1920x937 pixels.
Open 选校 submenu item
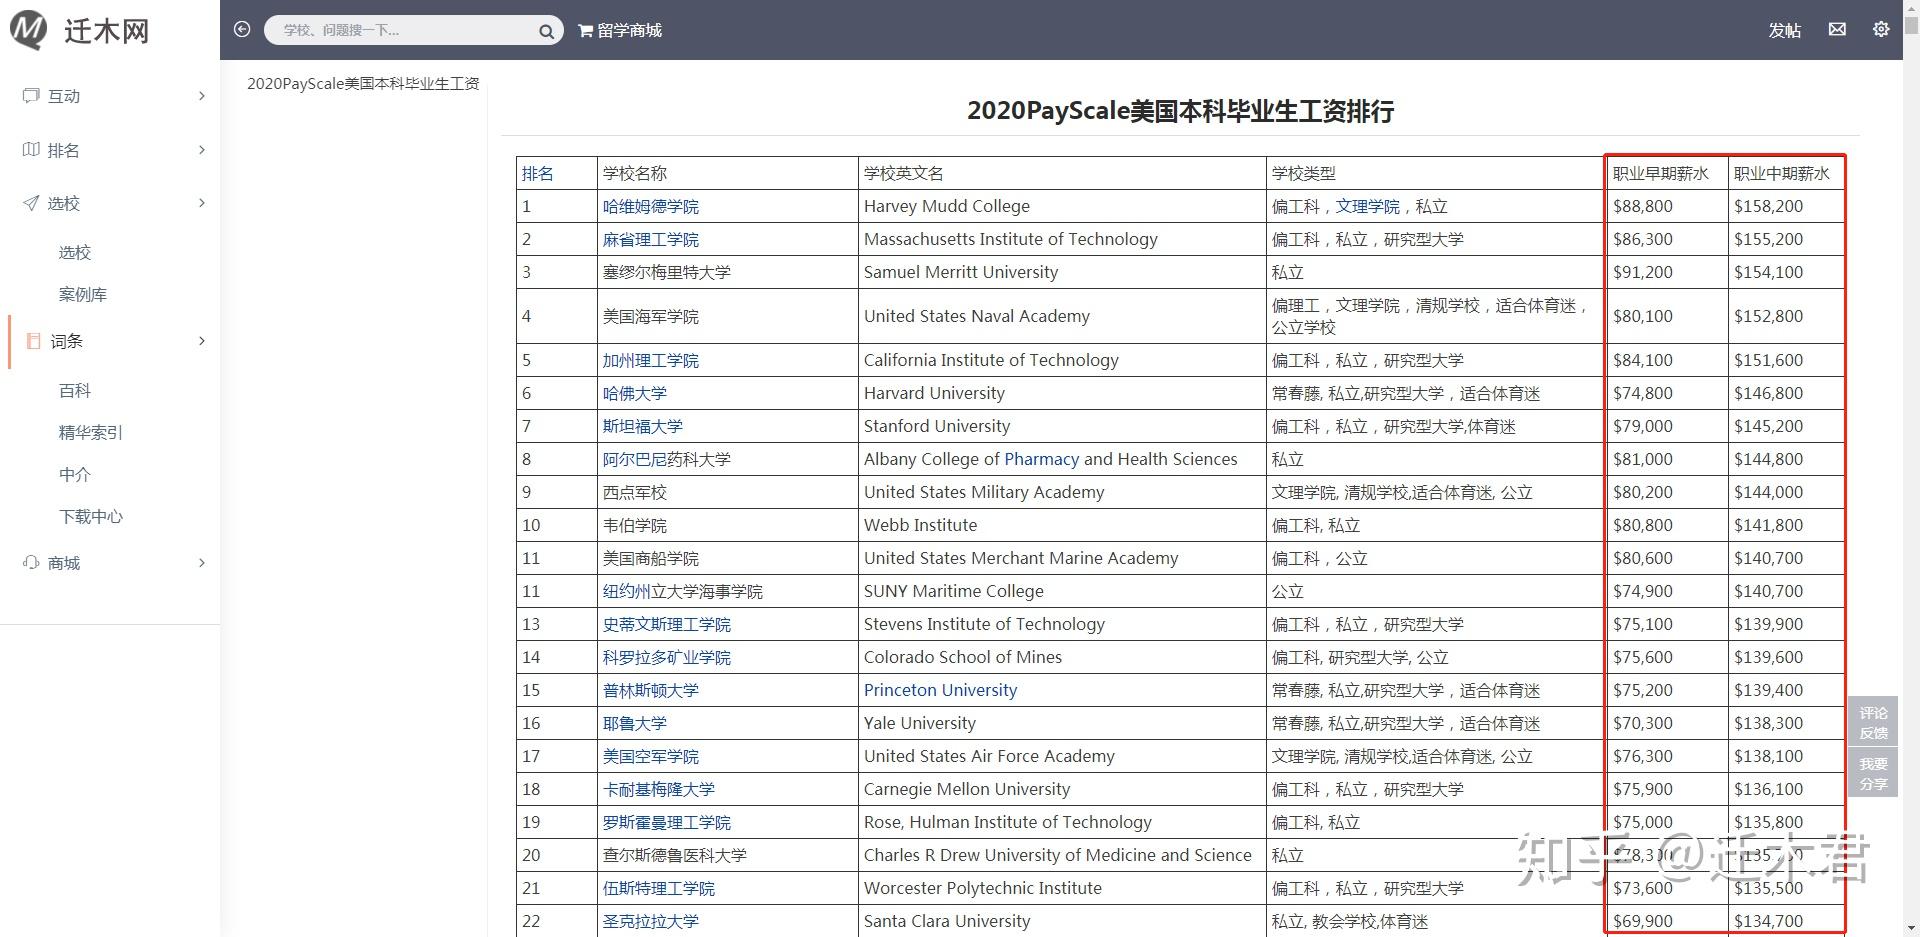pos(75,253)
